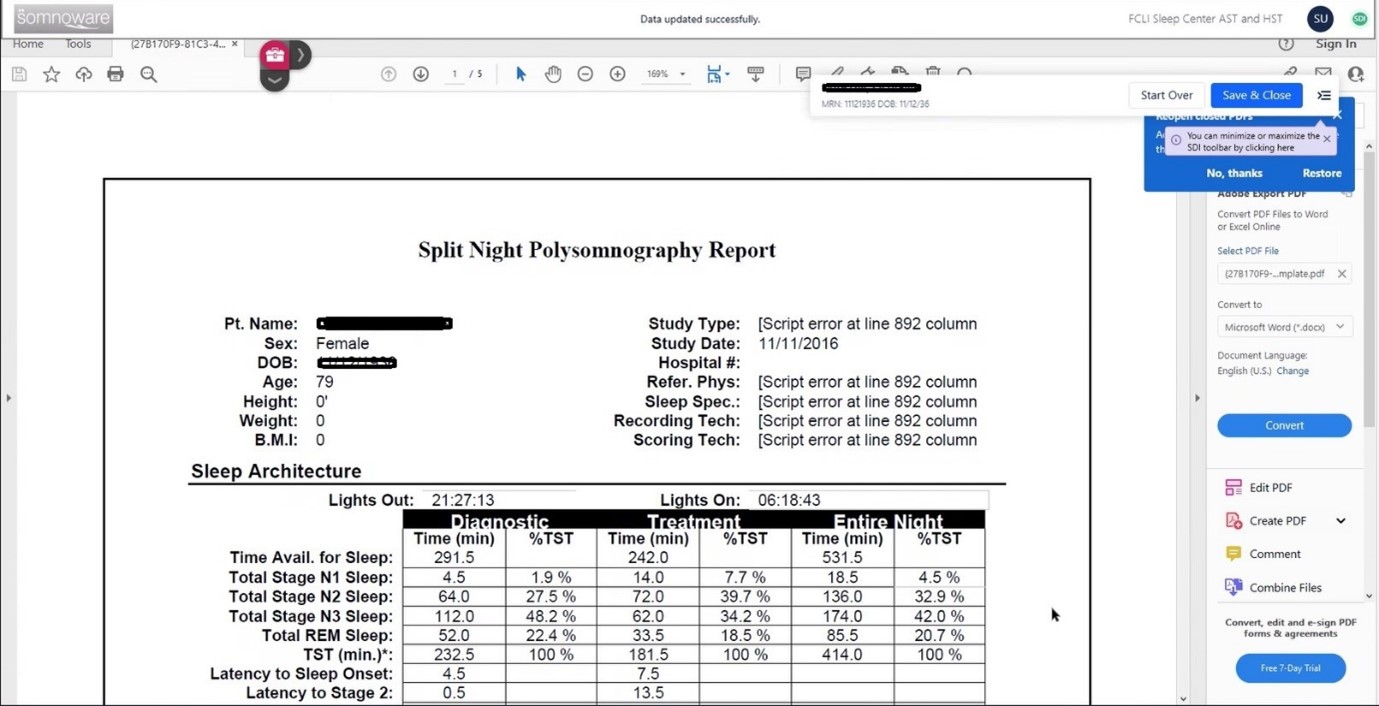1379x706 pixels.
Task: Go to next page arrow
Action: (421, 74)
